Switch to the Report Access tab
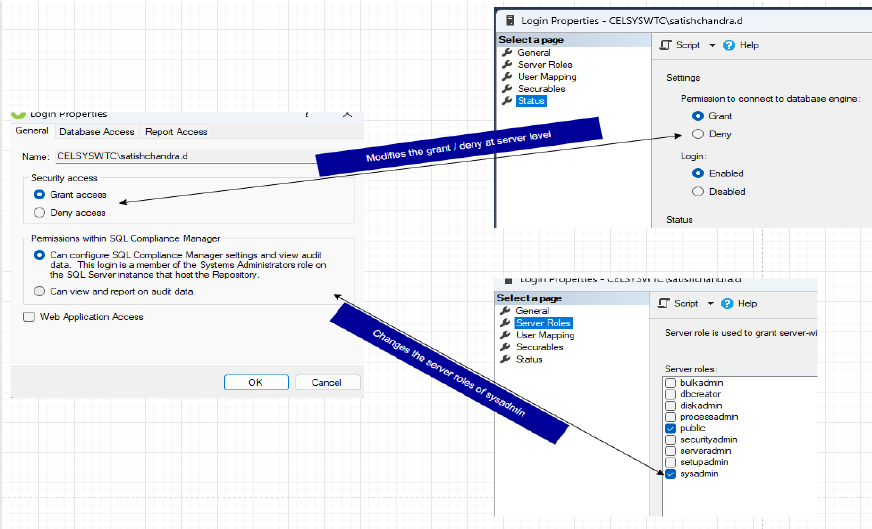The image size is (872, 529). (x=176, y=132)
